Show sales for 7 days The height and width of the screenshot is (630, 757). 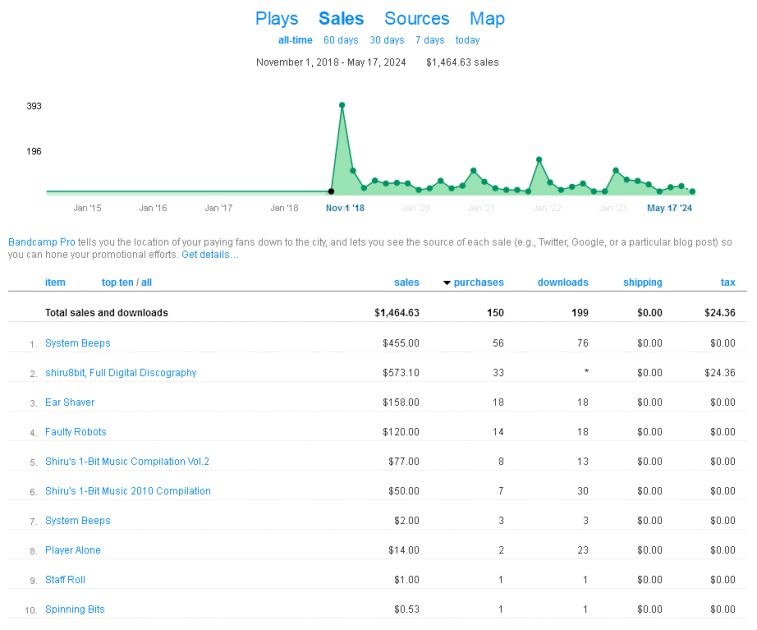tap(430, 40)
